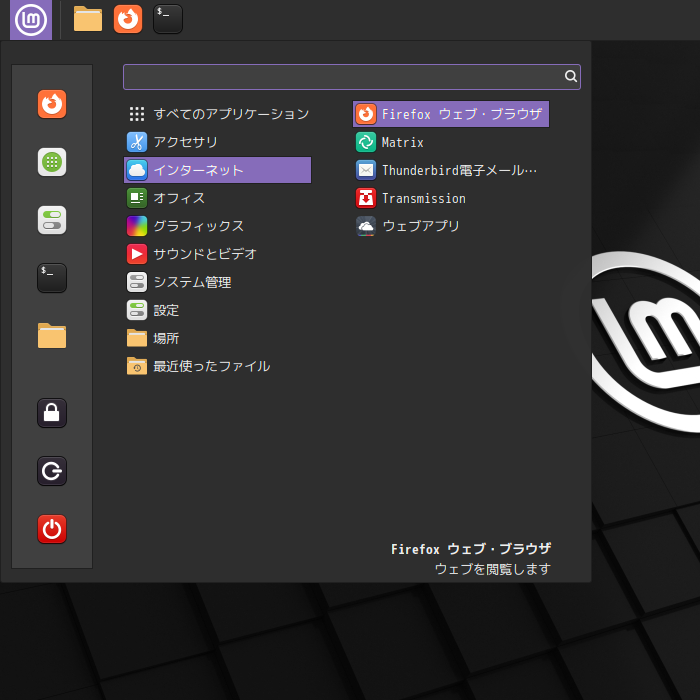Open Files from the top panel

coord(88,19)
